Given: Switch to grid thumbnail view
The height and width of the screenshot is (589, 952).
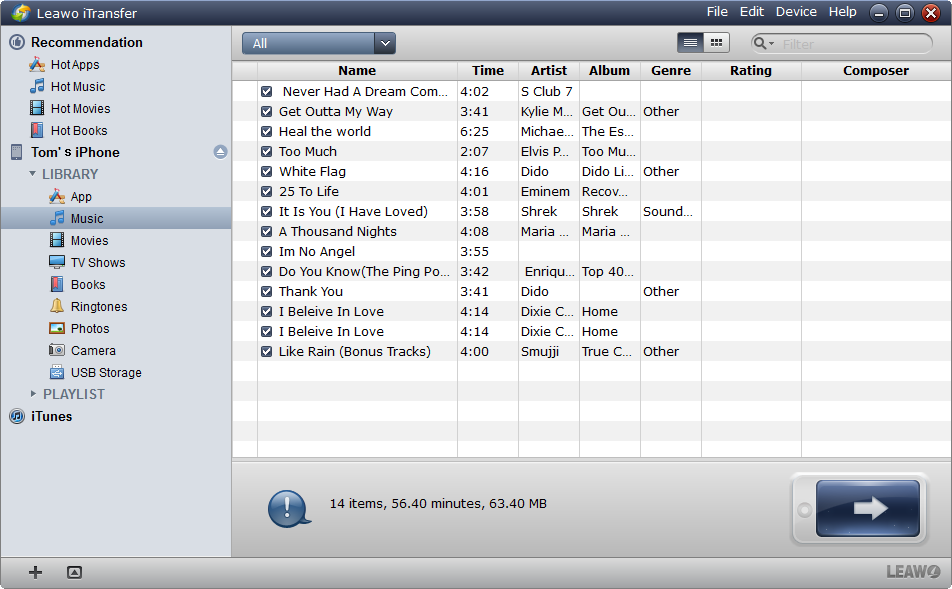Looking at the screenshot, I should 716,43.
